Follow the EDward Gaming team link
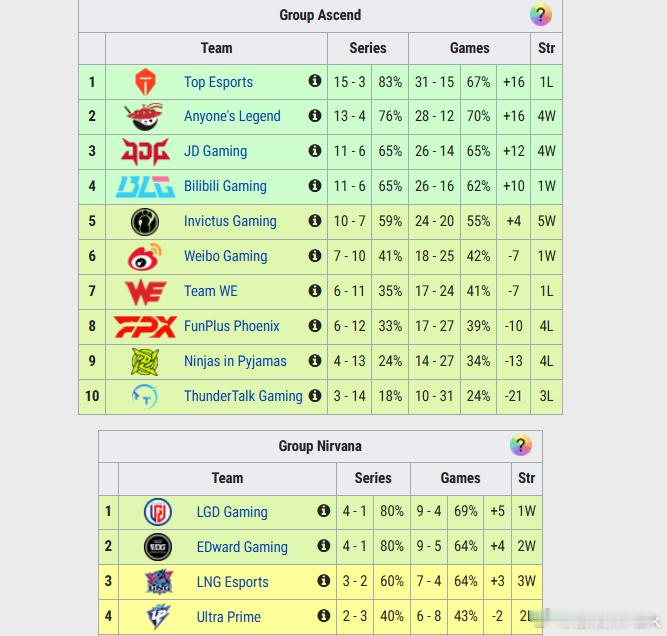 click(242, 547)
